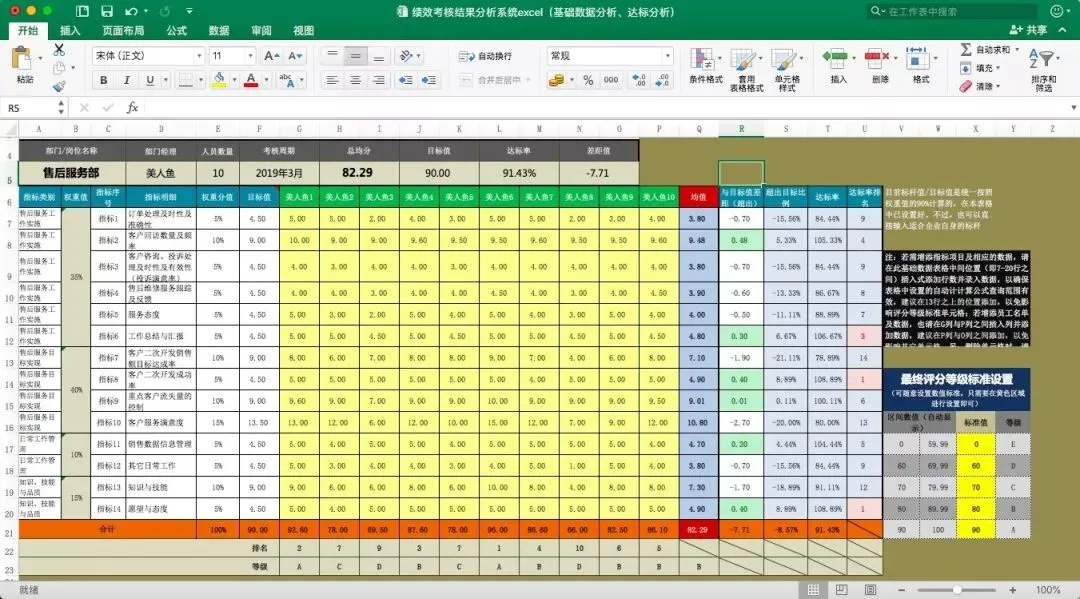Click the Undo arrow in the title bar

tap(131, 11)
